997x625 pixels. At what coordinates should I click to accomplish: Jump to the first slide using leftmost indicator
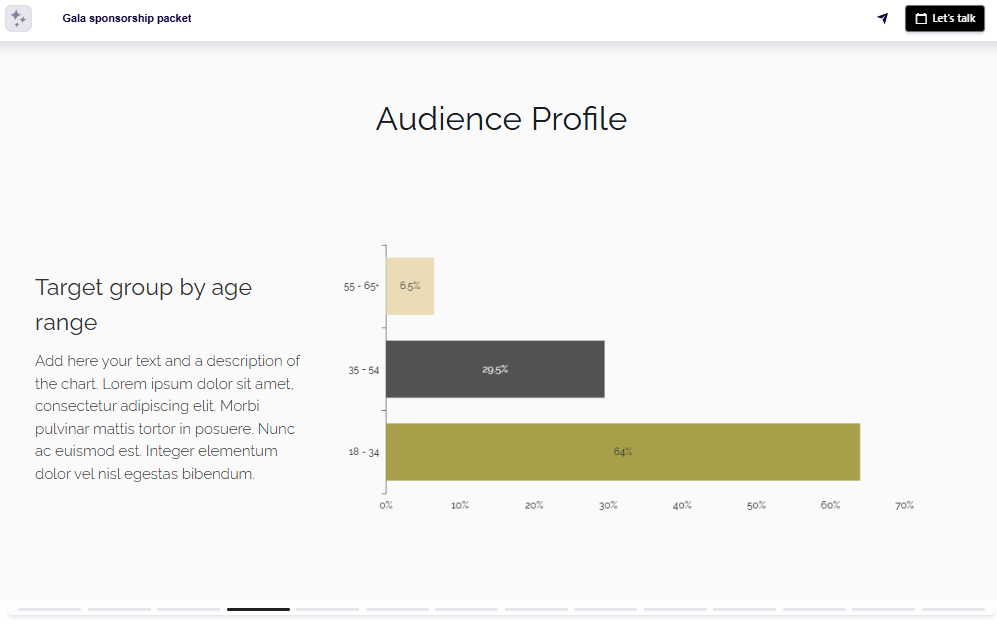tap(51, 608)
